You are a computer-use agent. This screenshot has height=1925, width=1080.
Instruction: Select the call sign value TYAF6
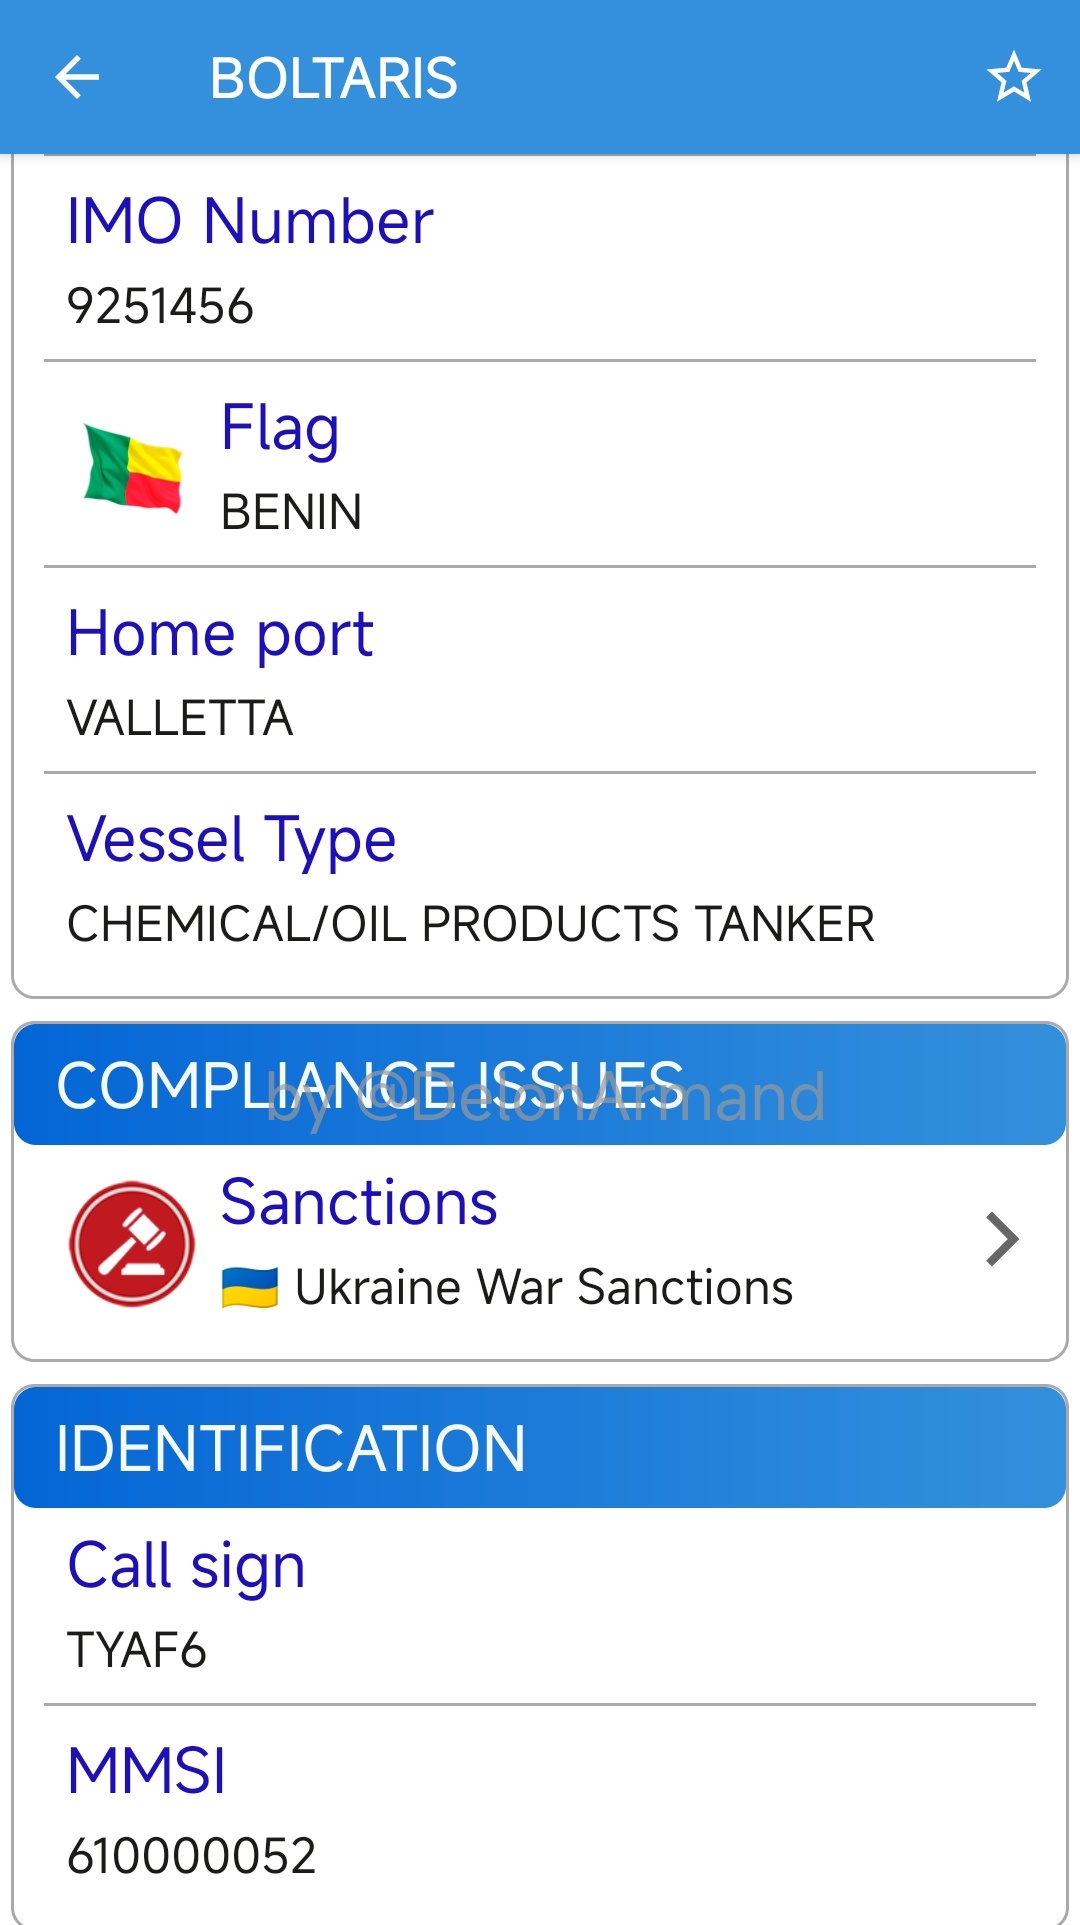[x=137, y=1650]
